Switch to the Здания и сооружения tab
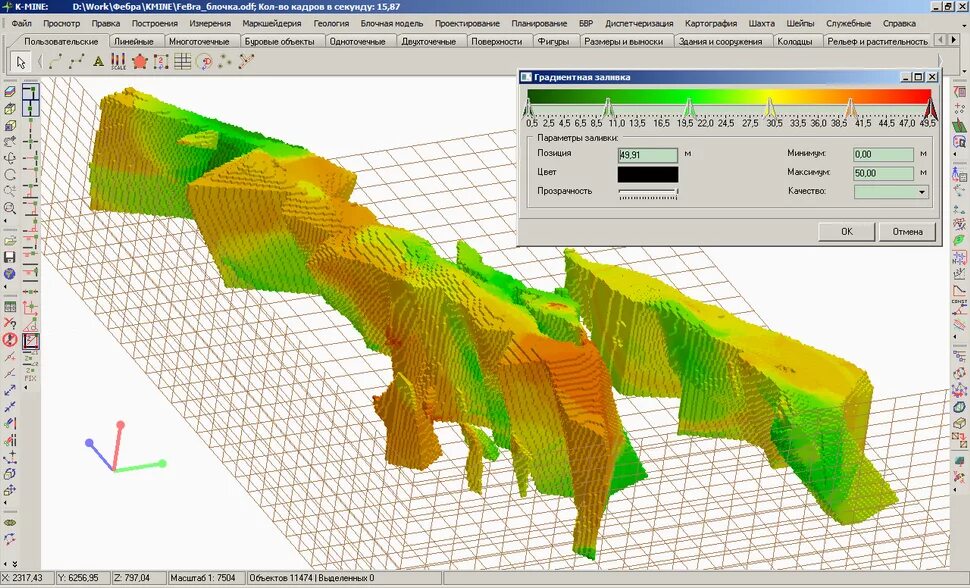Screen dimensions: 970x588 720,41
